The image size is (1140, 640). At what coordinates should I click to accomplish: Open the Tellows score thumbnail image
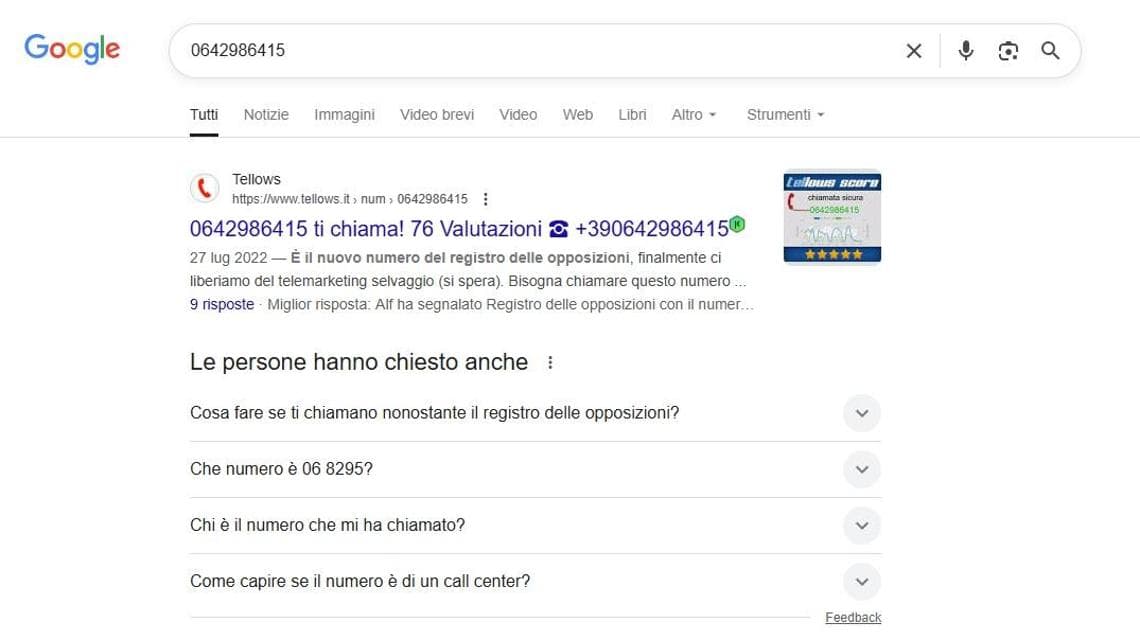[831, 217]
